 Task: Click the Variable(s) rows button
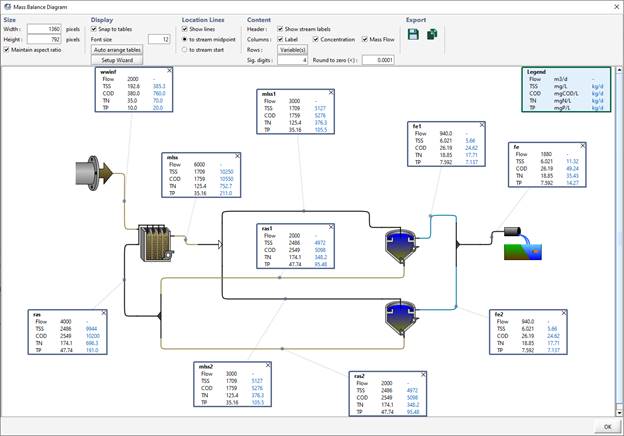pos(292,50)
